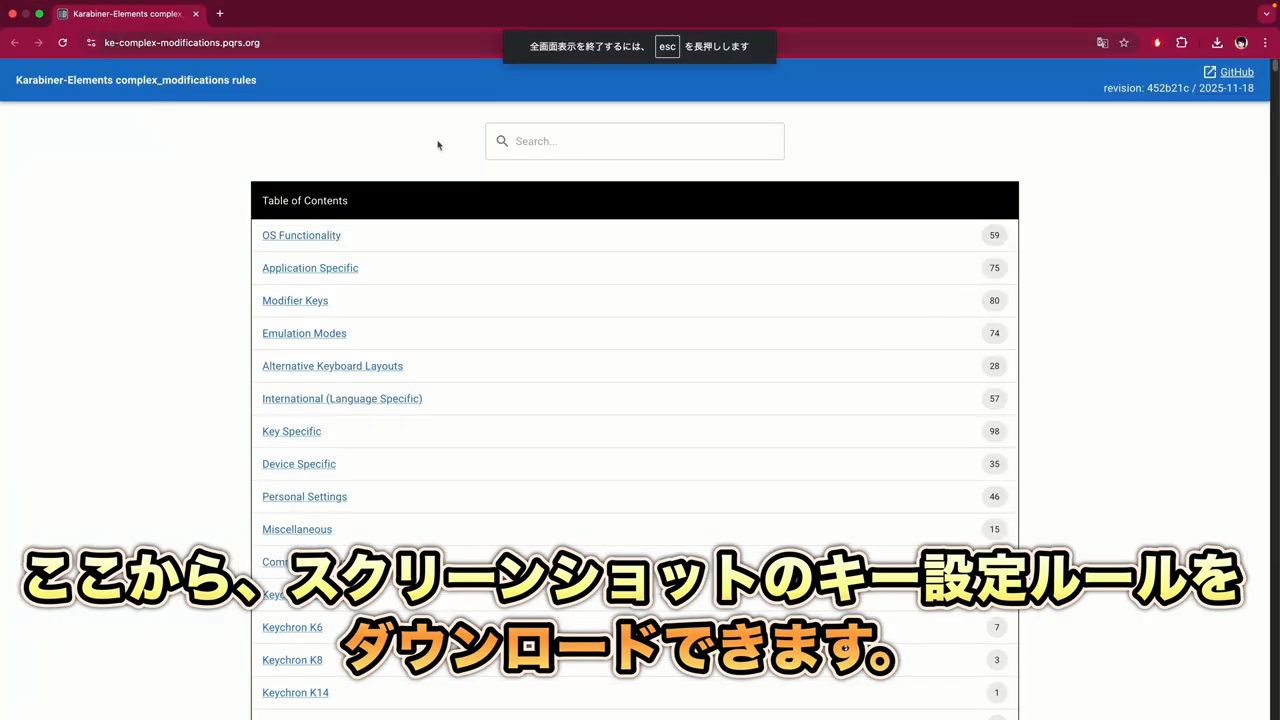Open the extensions puzzle-piece menu

coord(1182,43)
